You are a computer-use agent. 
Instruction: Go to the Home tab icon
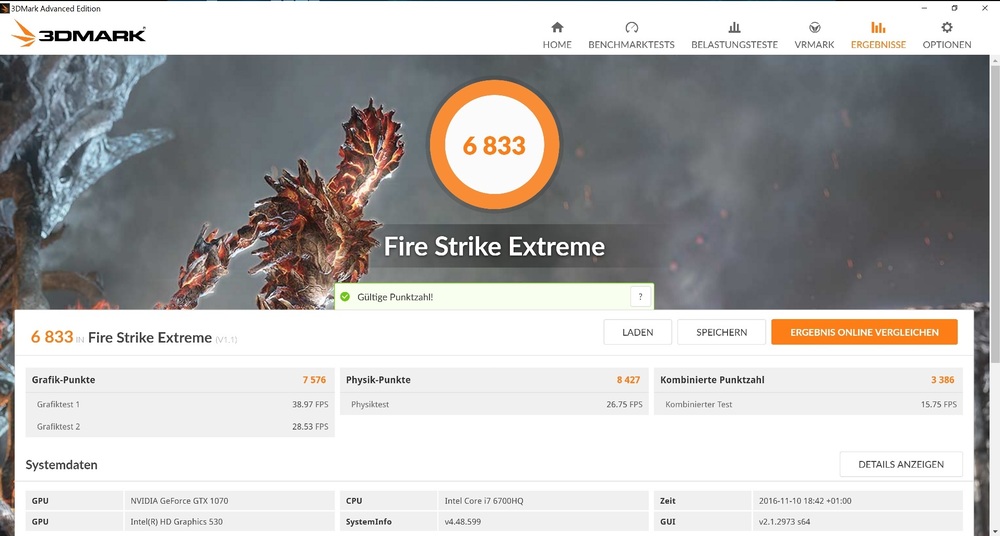pos(557,28)
